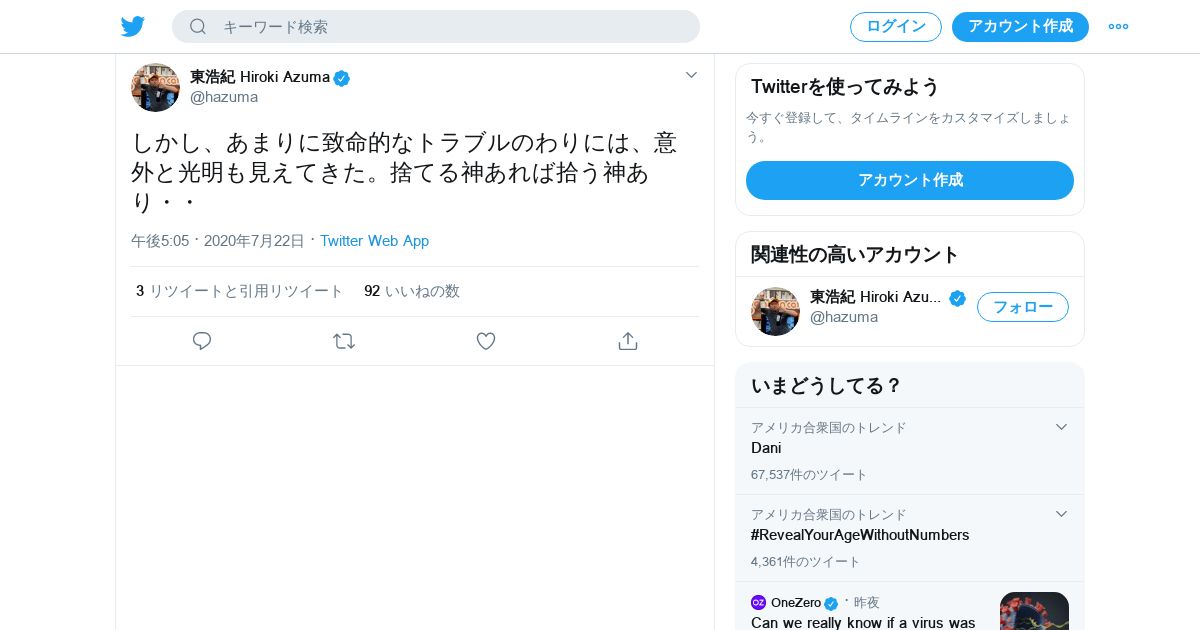1200x630 pixels.
Task: Open the three-dot more menu in header
Action: pos(1118,26)
